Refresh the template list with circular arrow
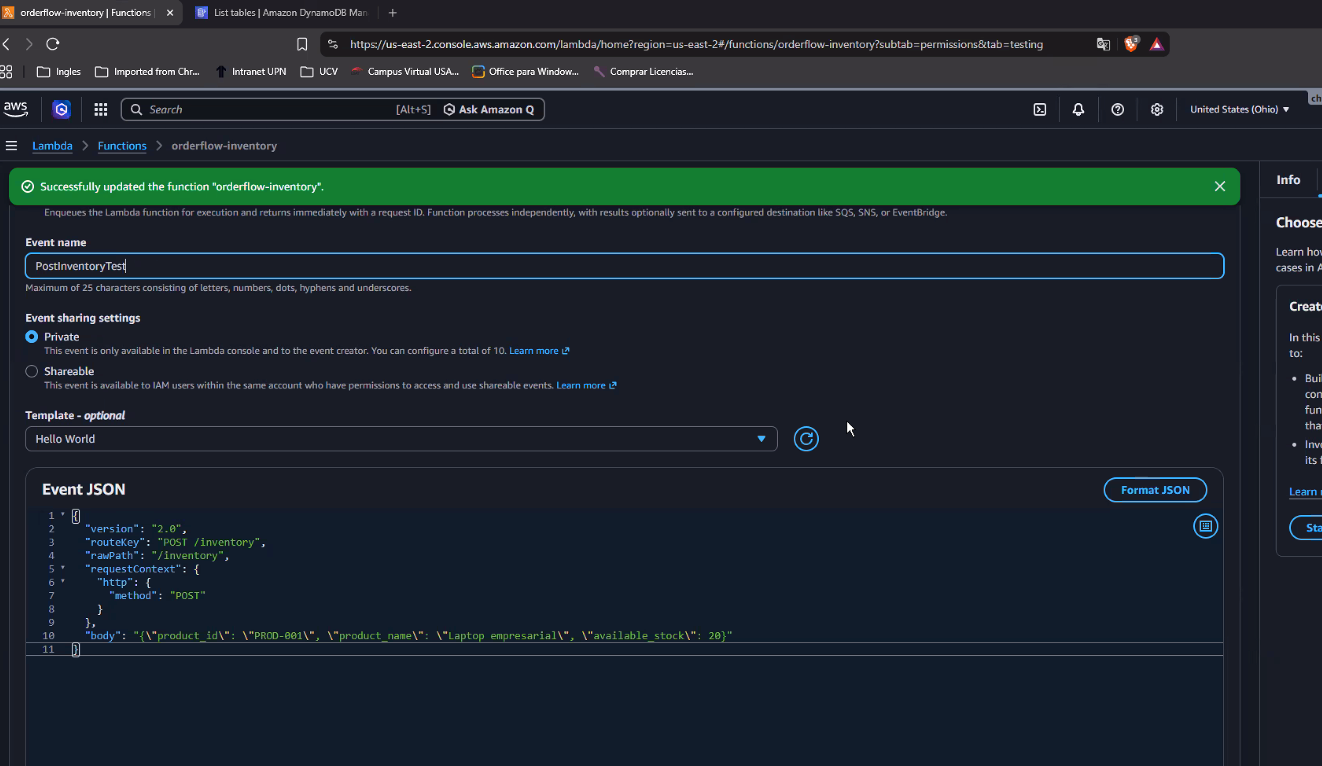1322x766 pixels. pyautogui.click(x=806, y=439)
